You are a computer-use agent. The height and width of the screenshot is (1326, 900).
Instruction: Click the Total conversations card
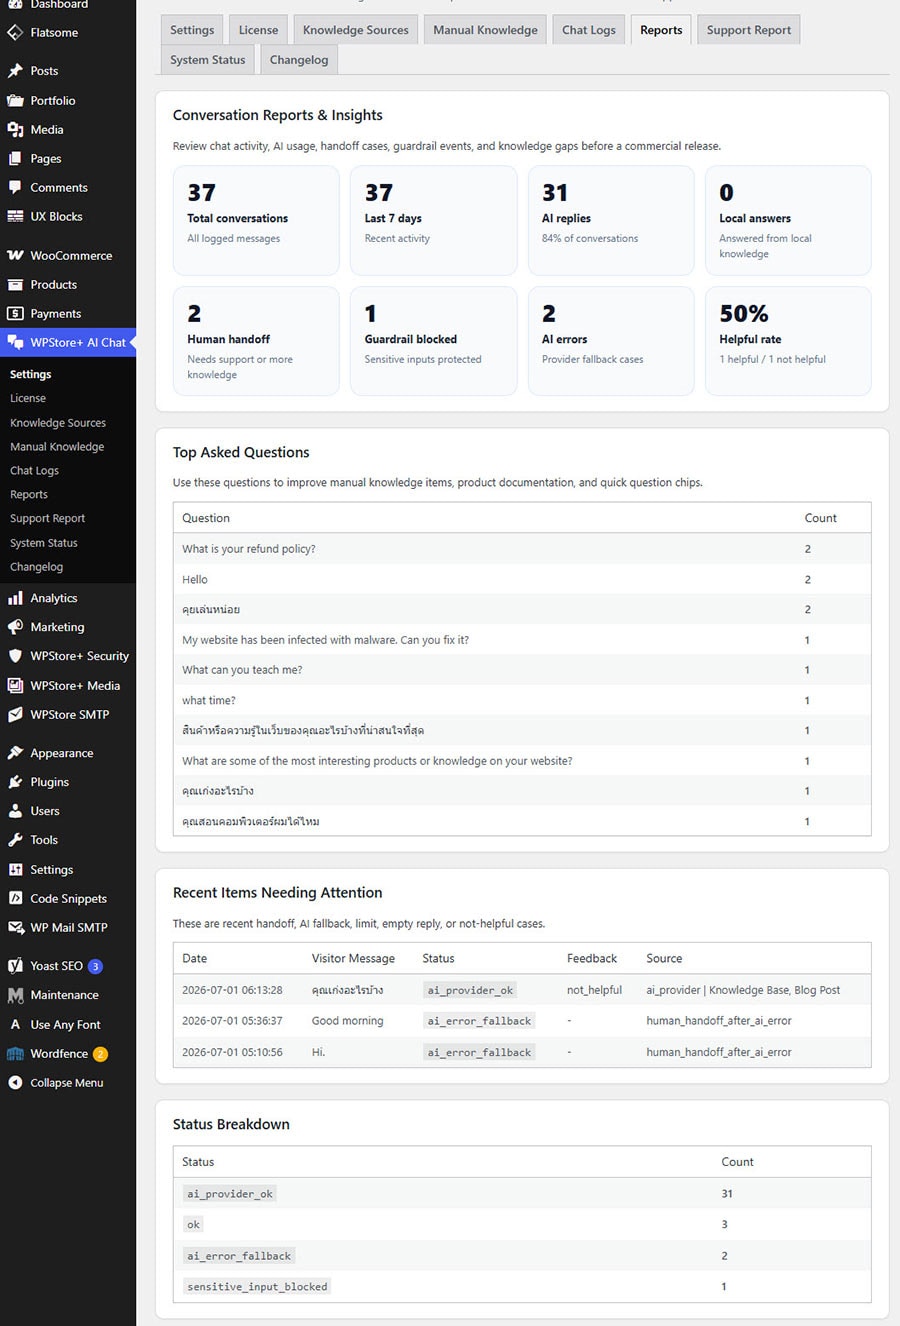click(x=257, y=221)
